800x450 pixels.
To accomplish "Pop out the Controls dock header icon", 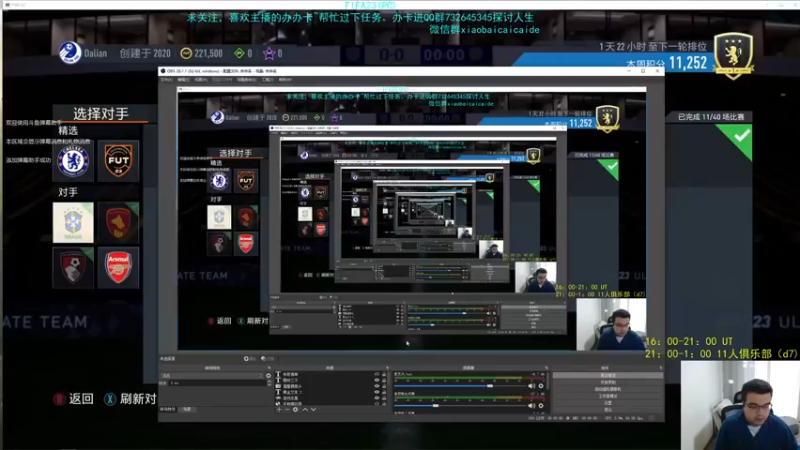I will [x=661, y=368].
